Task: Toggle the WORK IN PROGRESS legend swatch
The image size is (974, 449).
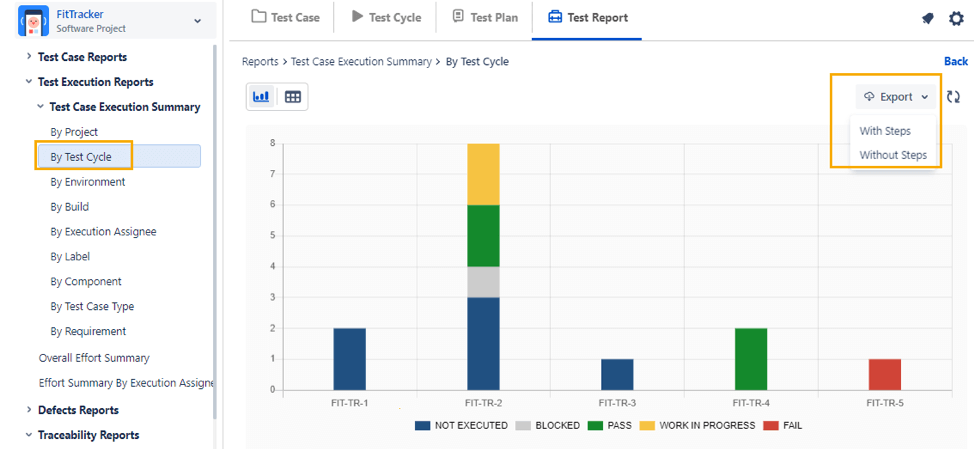Action: 647,425
